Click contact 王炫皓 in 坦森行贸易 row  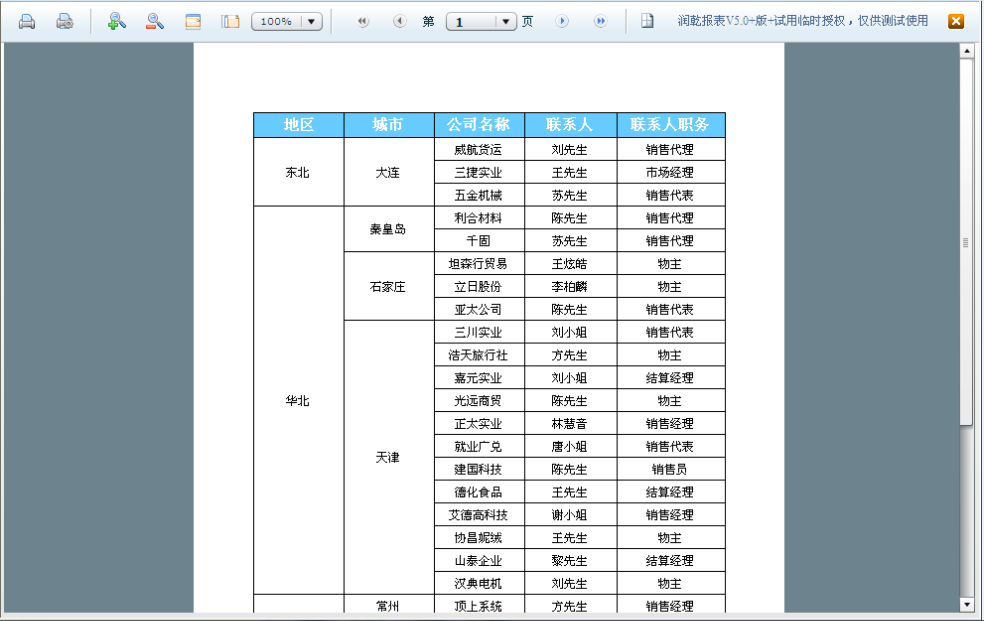tap(570, 264)
